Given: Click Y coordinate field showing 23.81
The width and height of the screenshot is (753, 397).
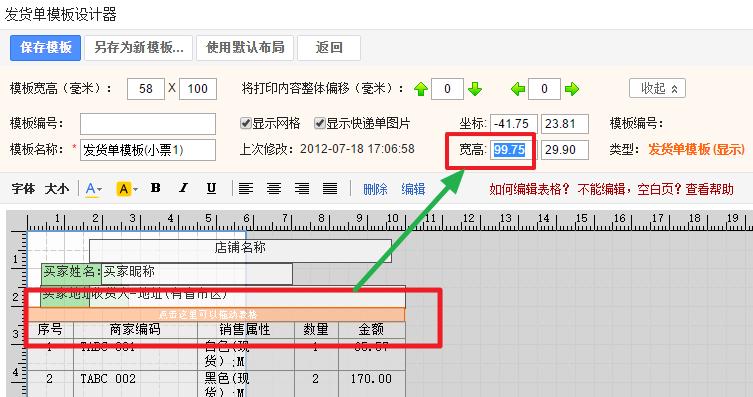Looking at the screenshot, I should coord(565,124).
